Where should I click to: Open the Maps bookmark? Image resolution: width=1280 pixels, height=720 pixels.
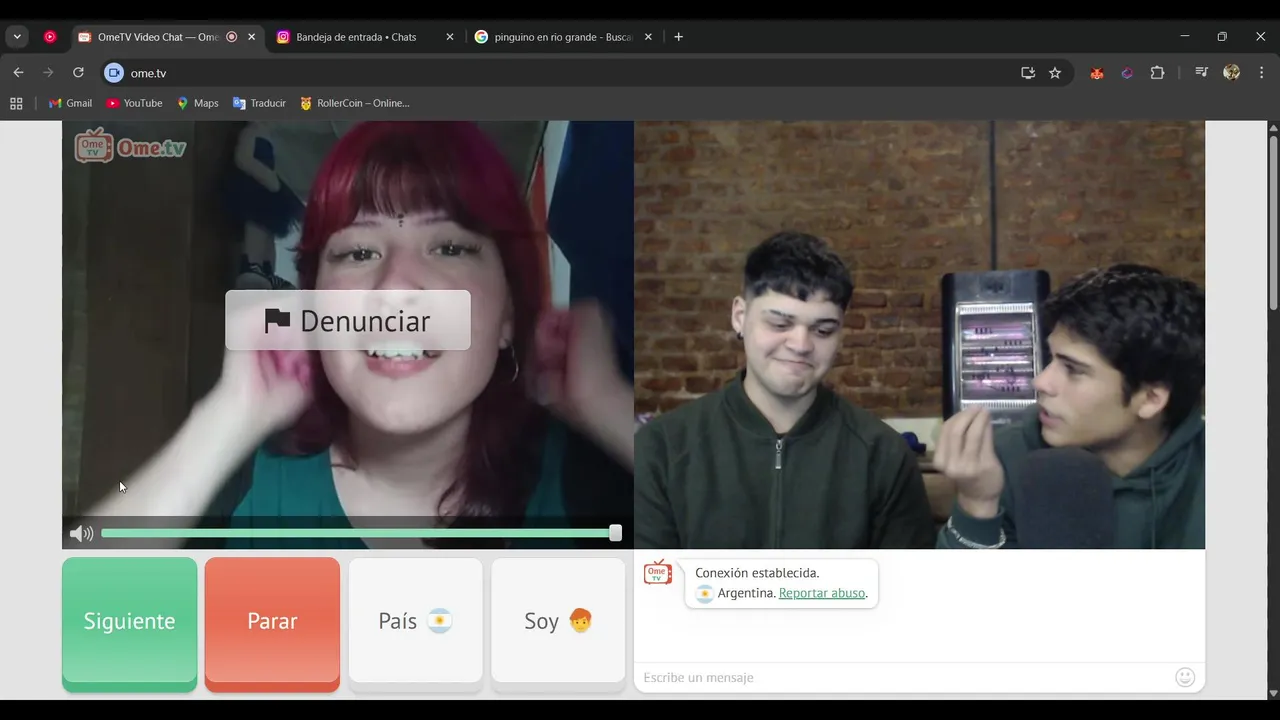click(x=198, y=103)
